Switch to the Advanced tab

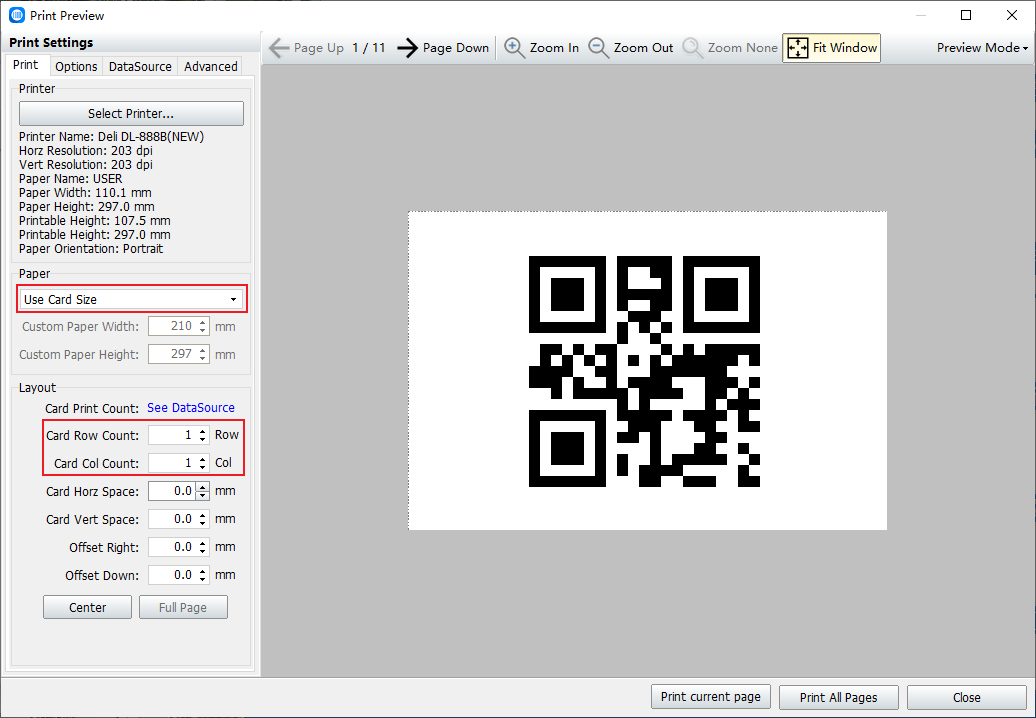(x=211, y=67)
